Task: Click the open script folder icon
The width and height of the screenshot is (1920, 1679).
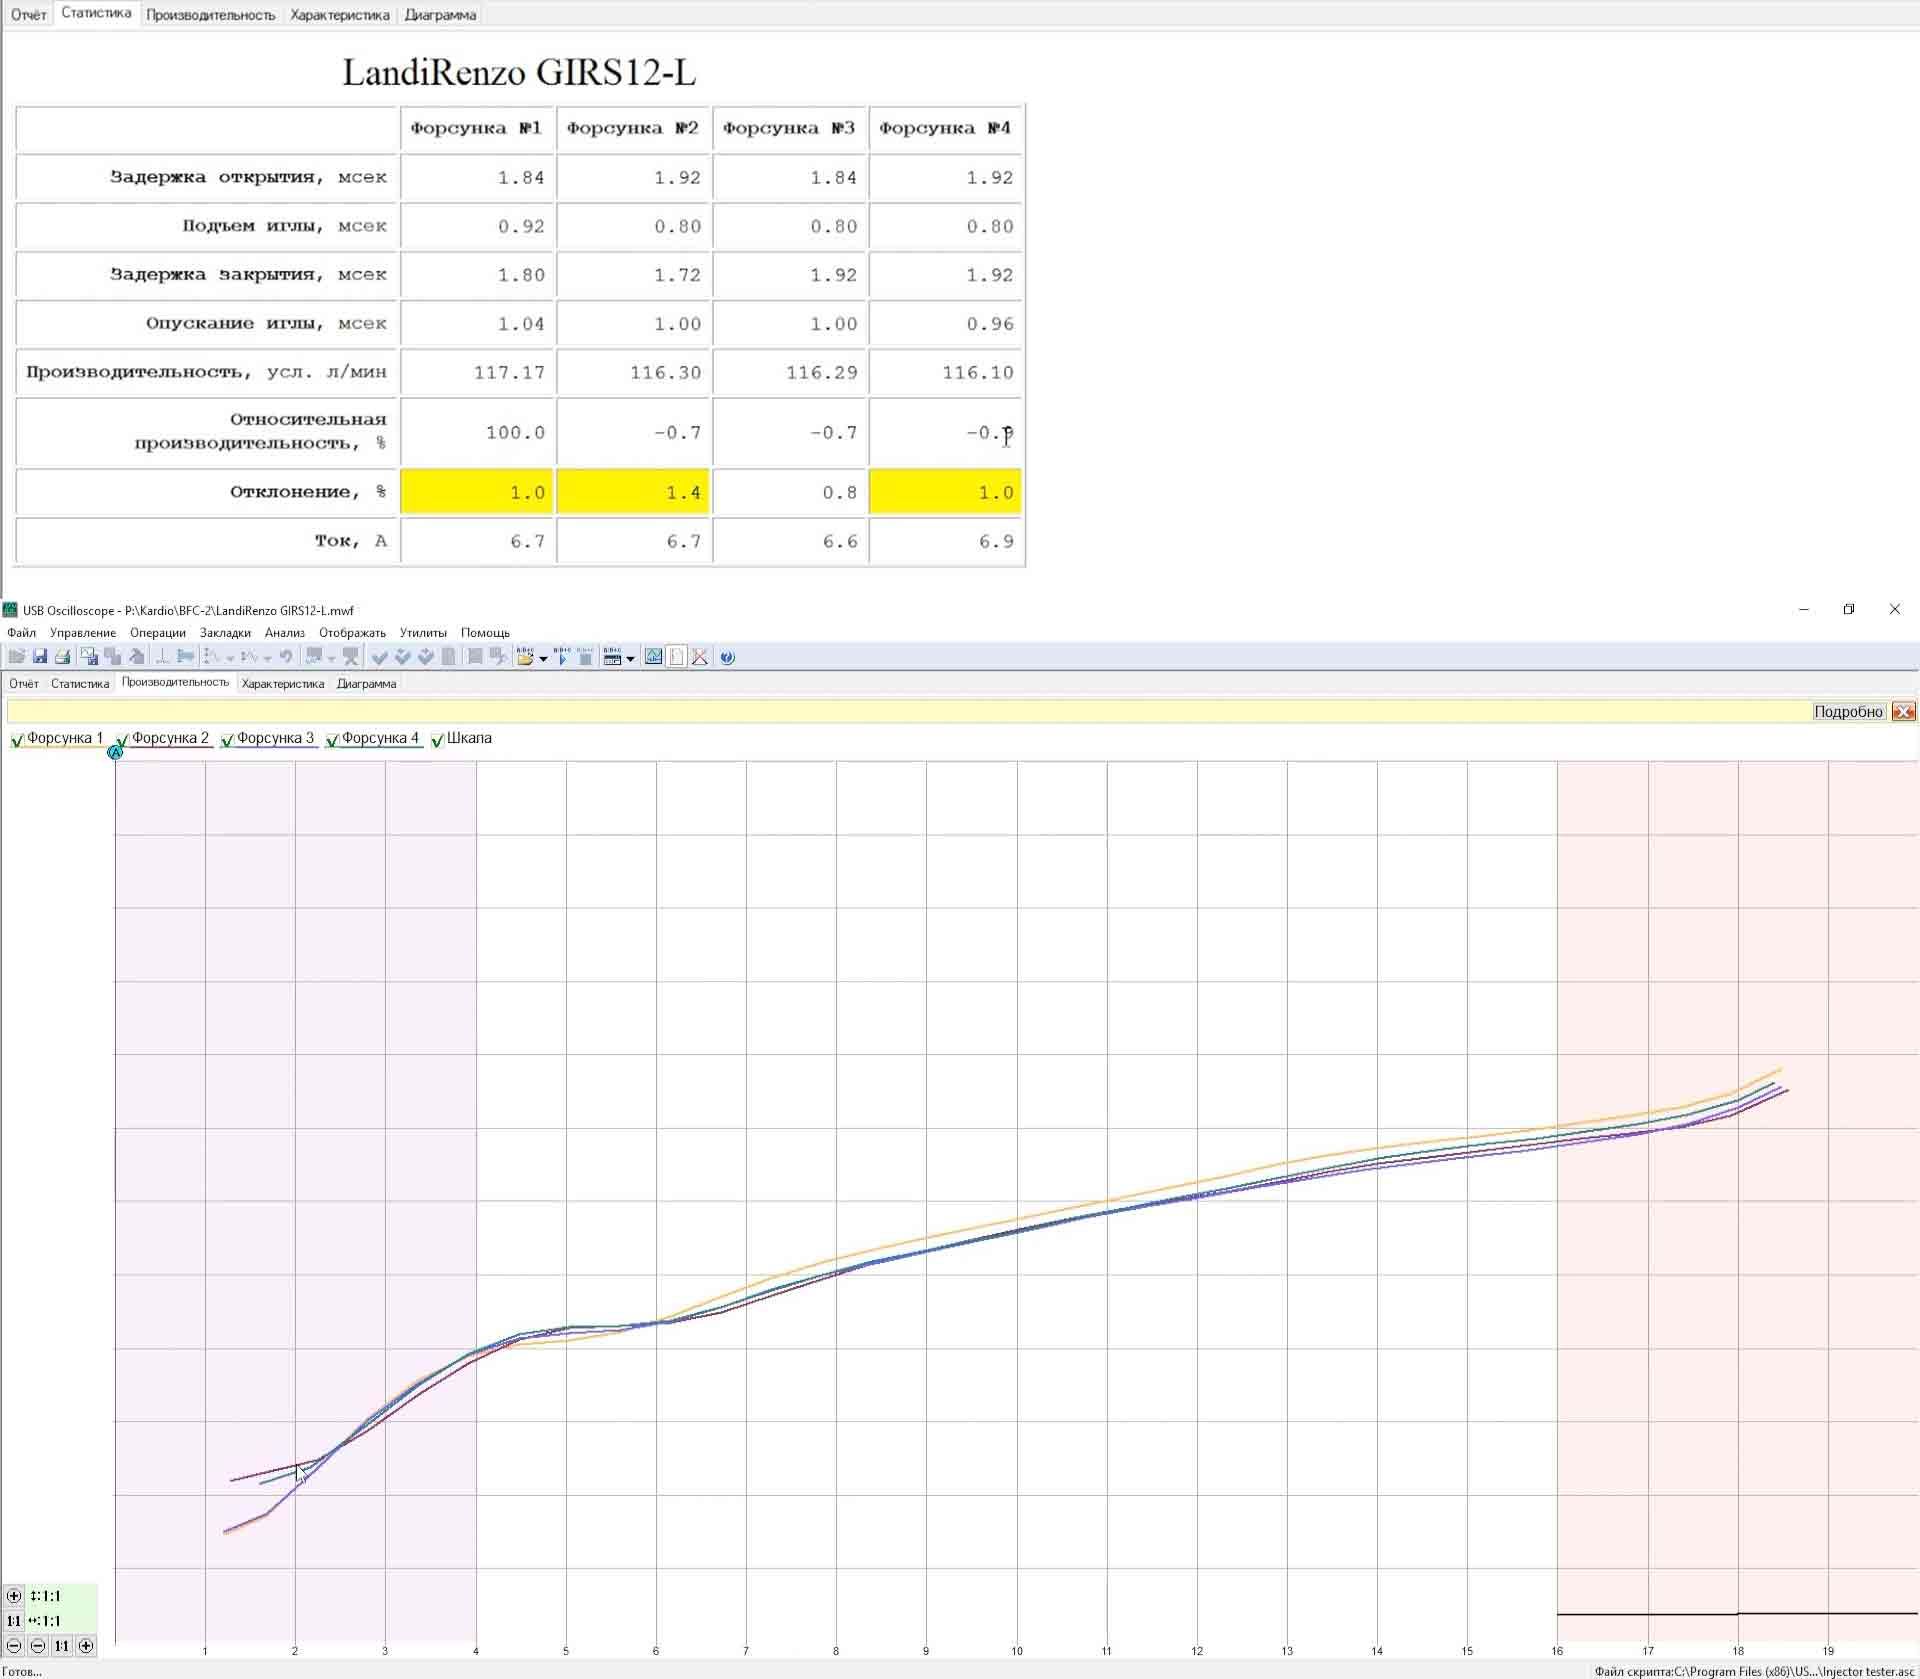Action: (x=526, y=656)
